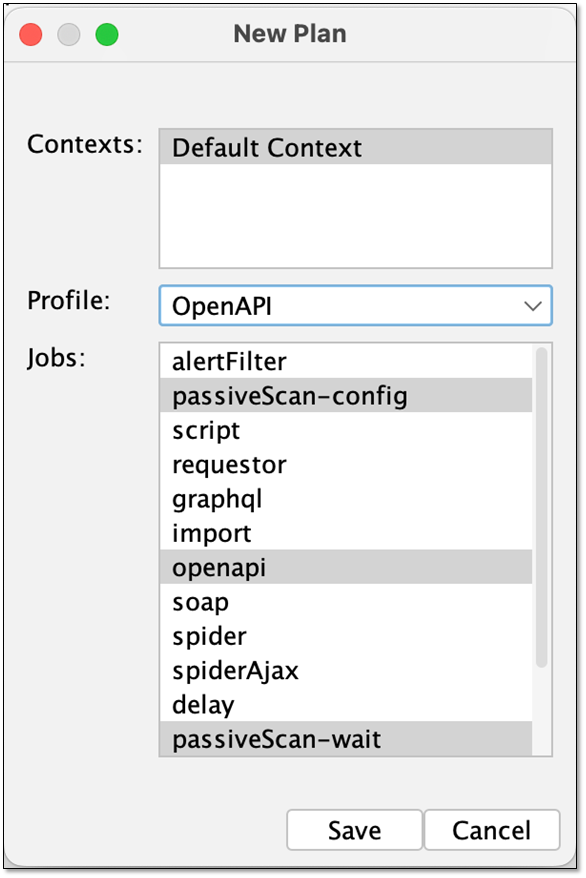Pick the delay job
Viewport: 586px width, 878px height.
tap(346, 704)
